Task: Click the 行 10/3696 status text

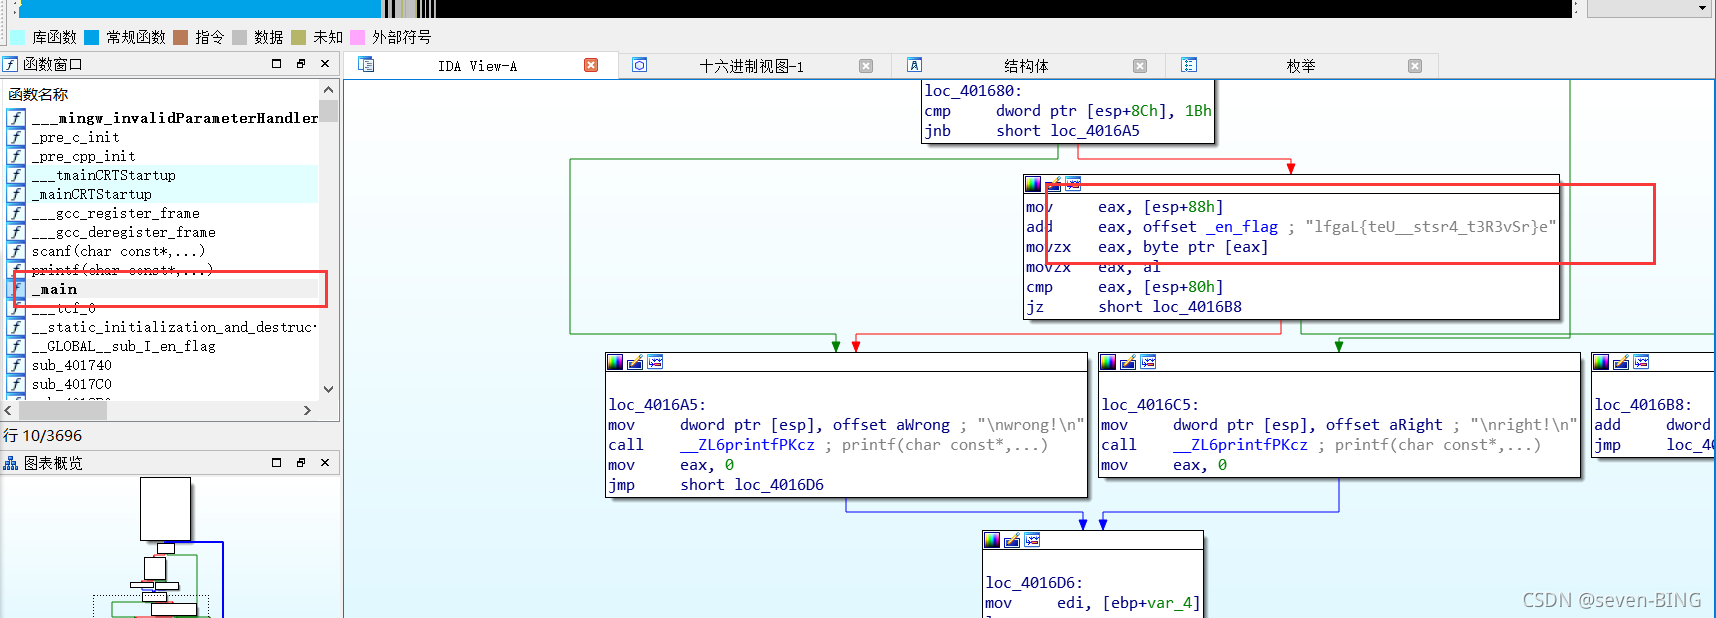Action: coord(43,436)
